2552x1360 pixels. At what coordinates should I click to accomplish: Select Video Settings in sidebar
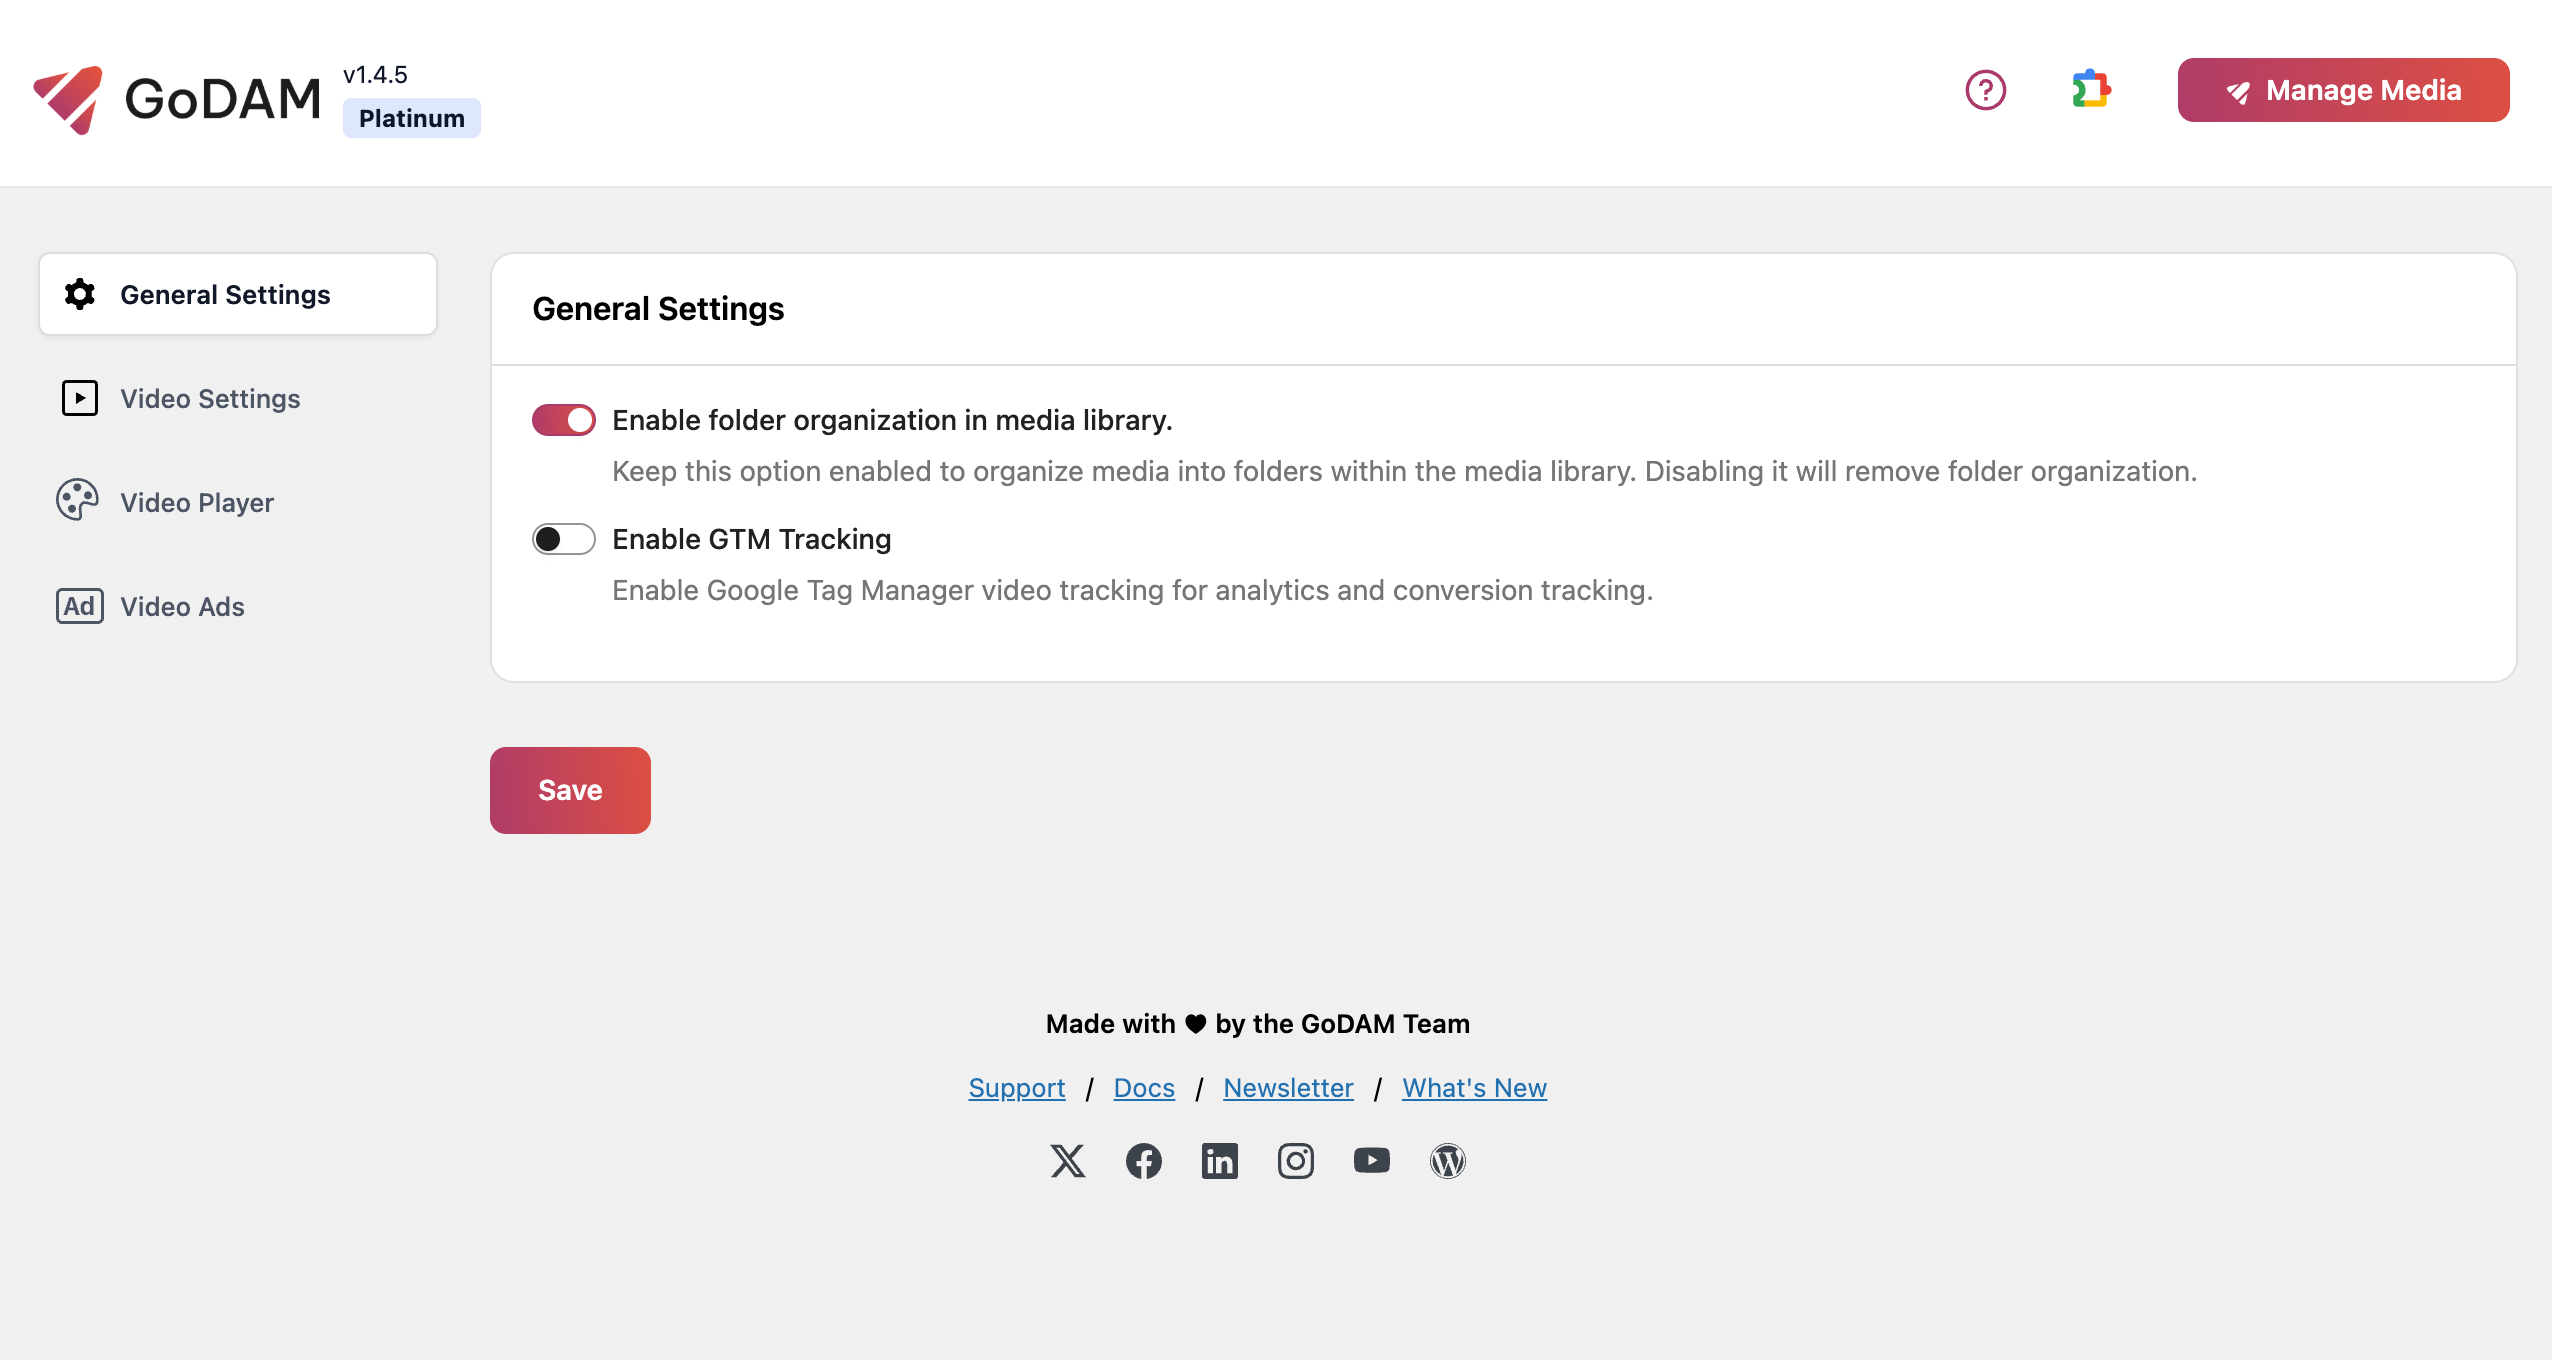(210, 398)
